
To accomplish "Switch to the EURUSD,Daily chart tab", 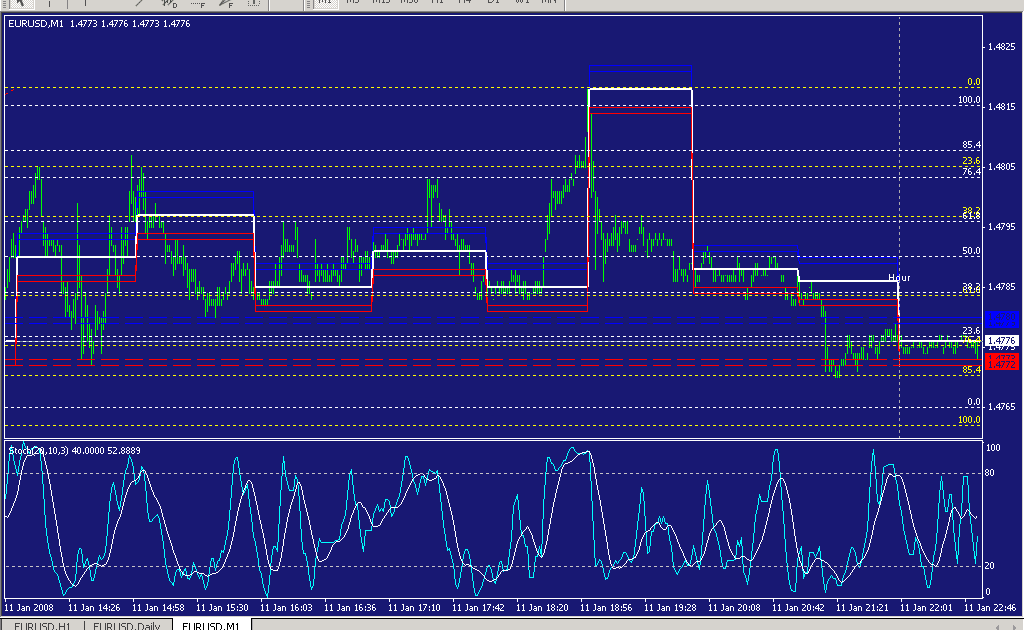I will (125, 625).
